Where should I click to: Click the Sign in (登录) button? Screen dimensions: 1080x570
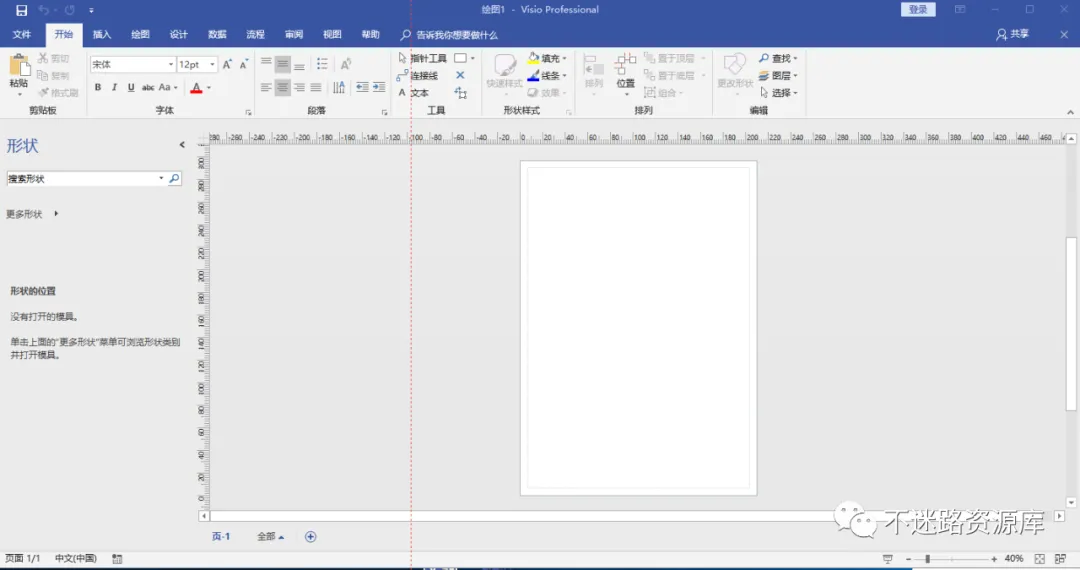click(x=918, y=10)
